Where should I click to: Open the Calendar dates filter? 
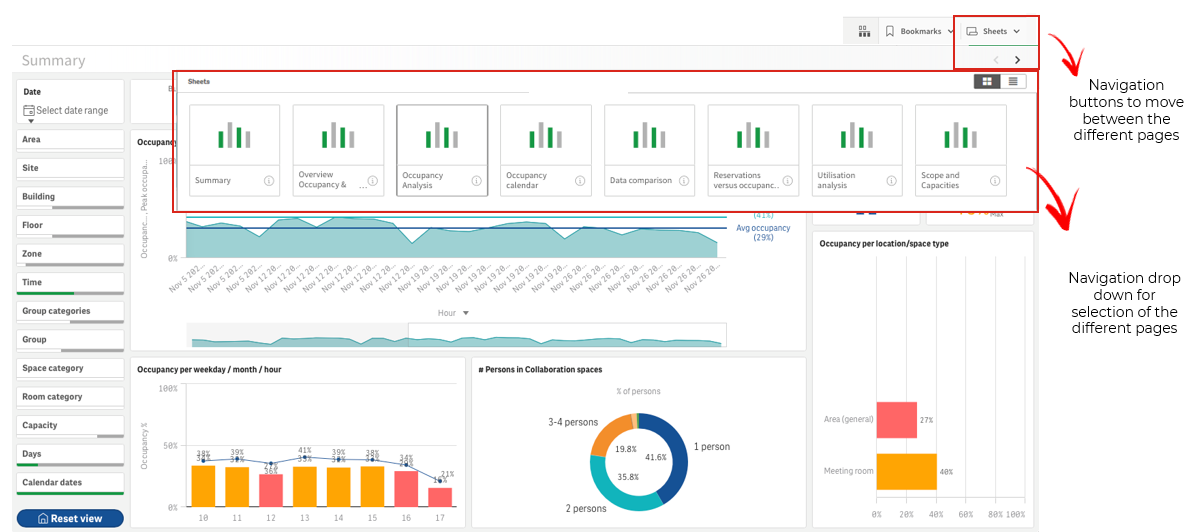[x=70, y=482]
